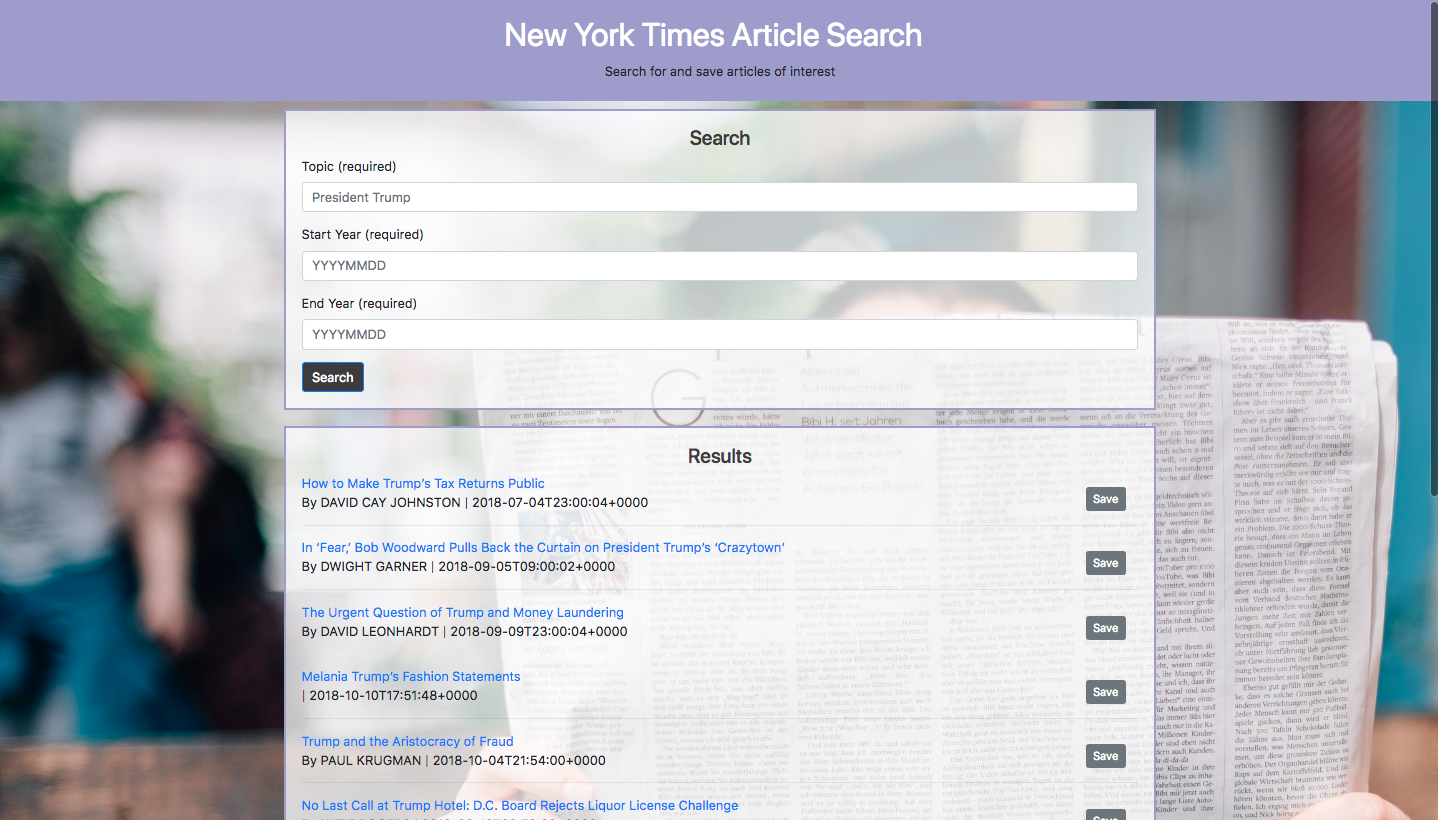
Task: Save the article about Trump's Tax Returns
Action: click(1105, 498)
